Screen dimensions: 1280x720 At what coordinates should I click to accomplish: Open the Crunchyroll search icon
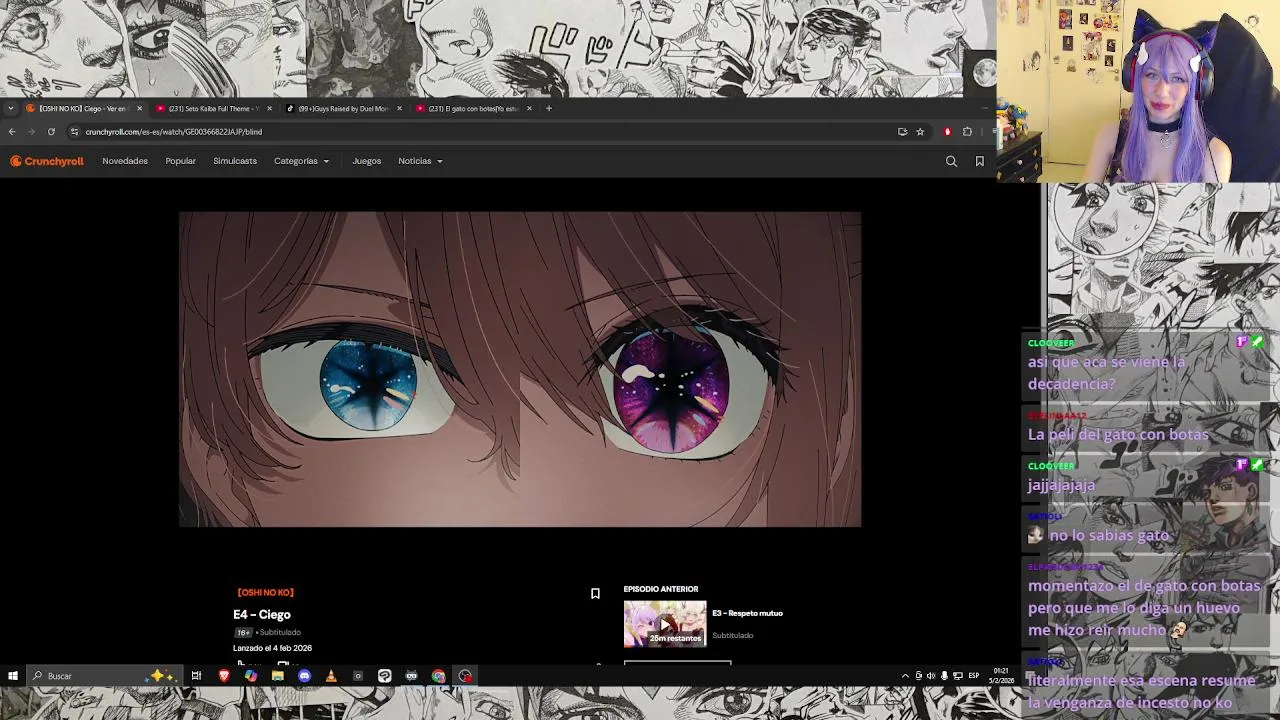click(x=951, y=161)
